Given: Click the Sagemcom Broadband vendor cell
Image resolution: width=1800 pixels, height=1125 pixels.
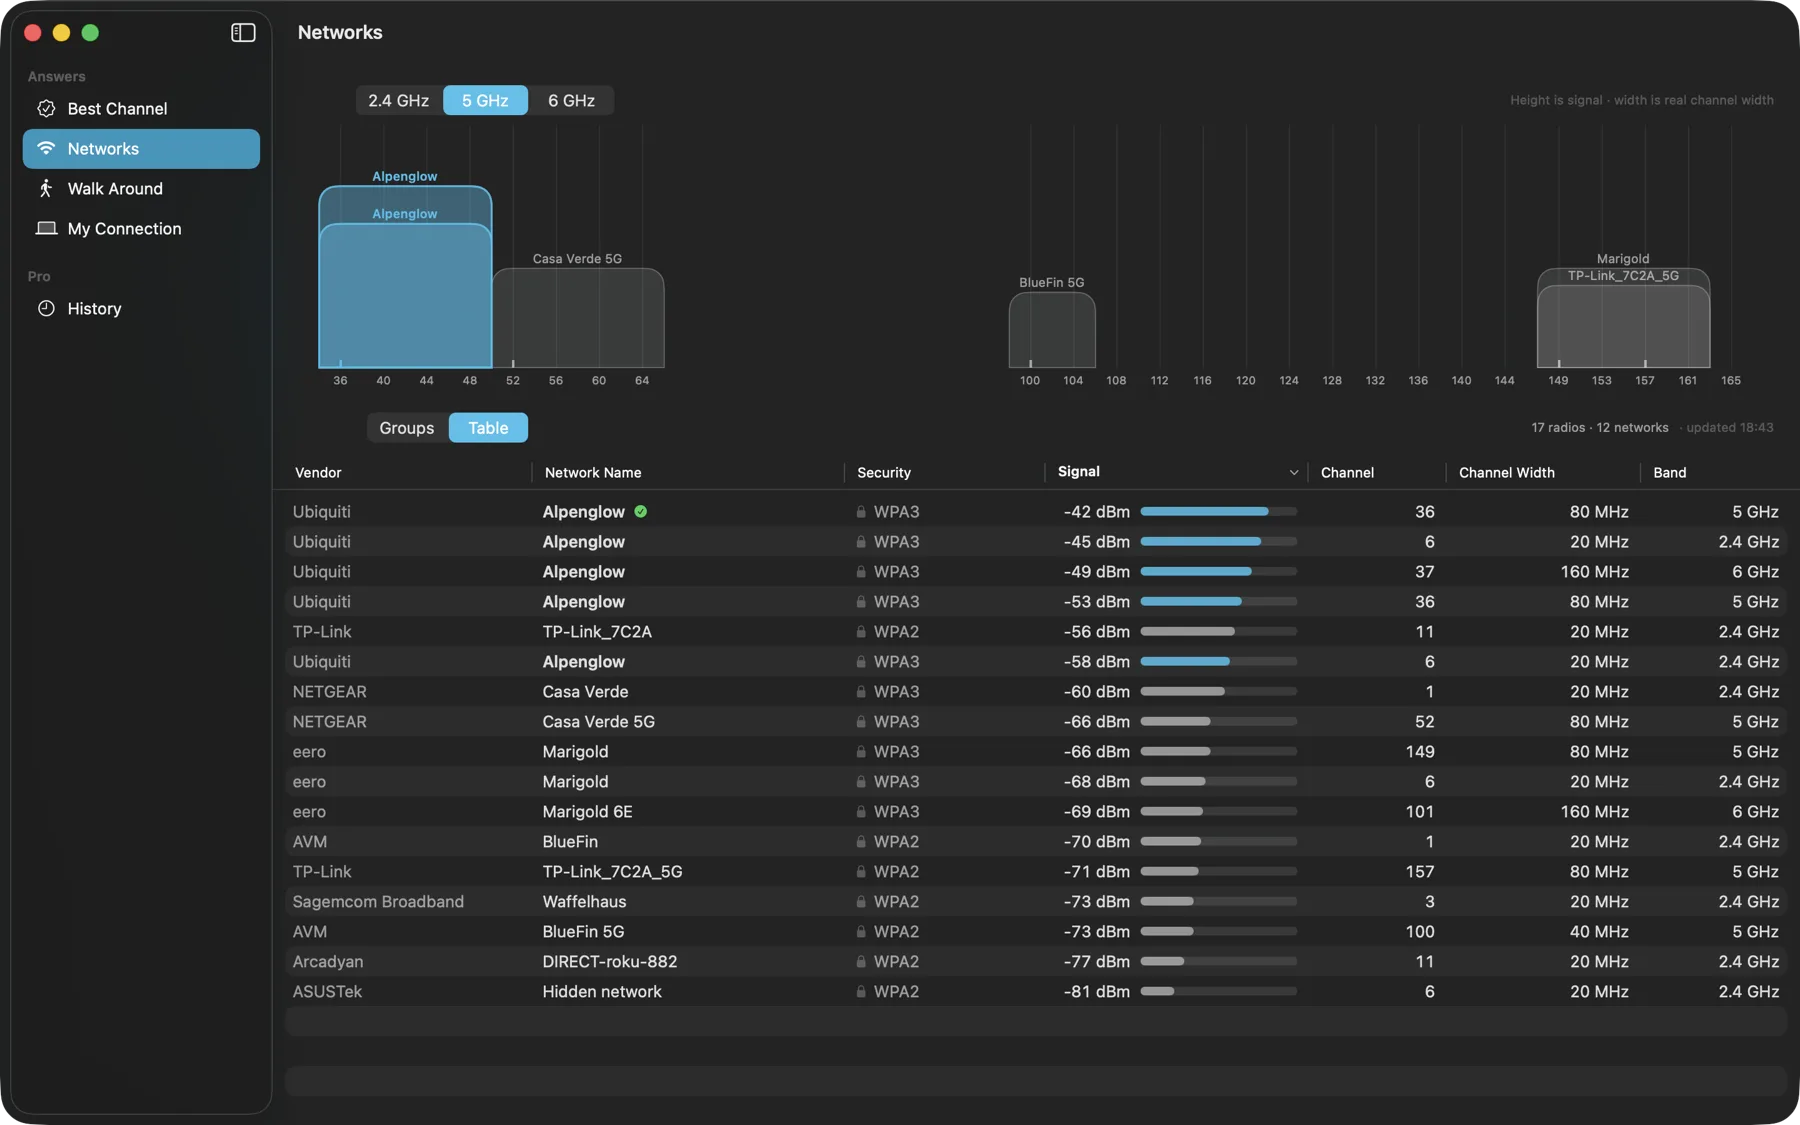Looking at the screenshot, I should tap(378, 901).
